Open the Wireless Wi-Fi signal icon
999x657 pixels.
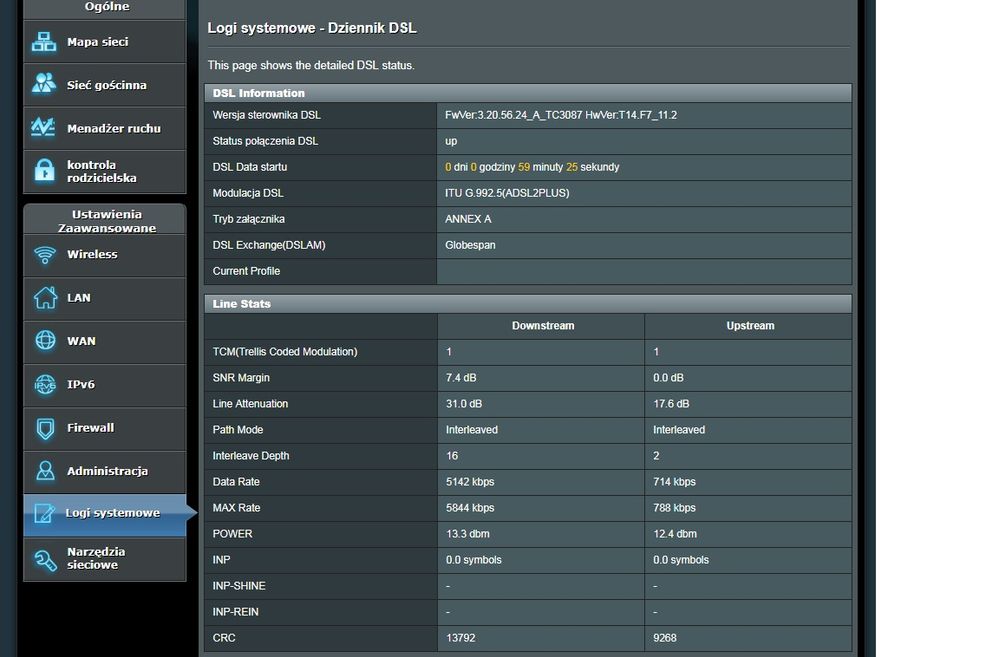pos(45,255)
